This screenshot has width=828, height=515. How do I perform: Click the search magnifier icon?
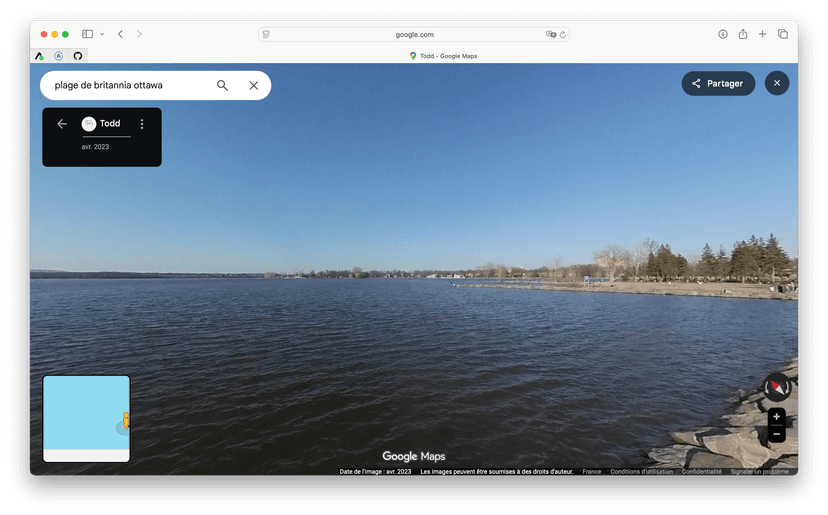tap(222, 86)
